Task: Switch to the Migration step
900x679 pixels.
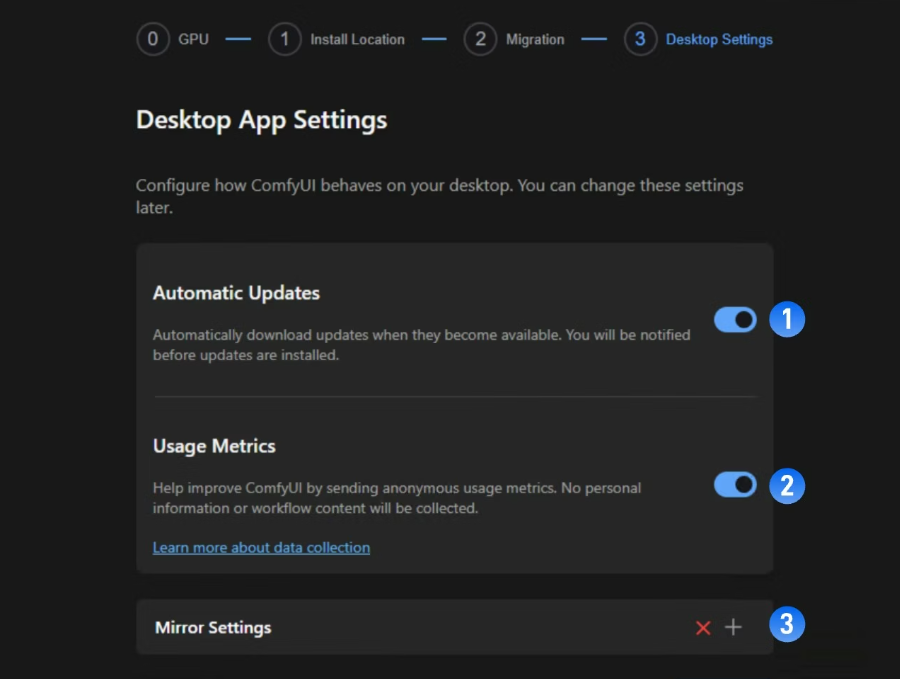Action: click(x=534, y=40)
